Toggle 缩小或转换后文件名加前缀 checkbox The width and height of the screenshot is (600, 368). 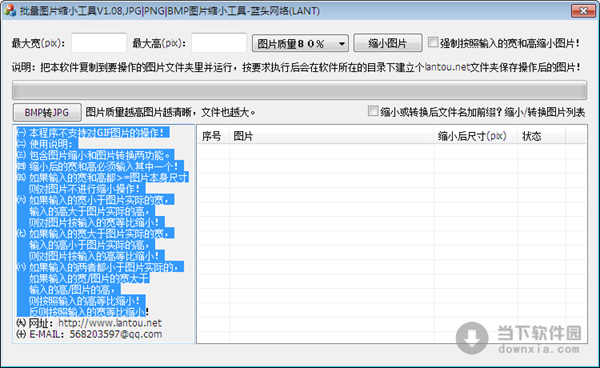[x=373, y=111]
